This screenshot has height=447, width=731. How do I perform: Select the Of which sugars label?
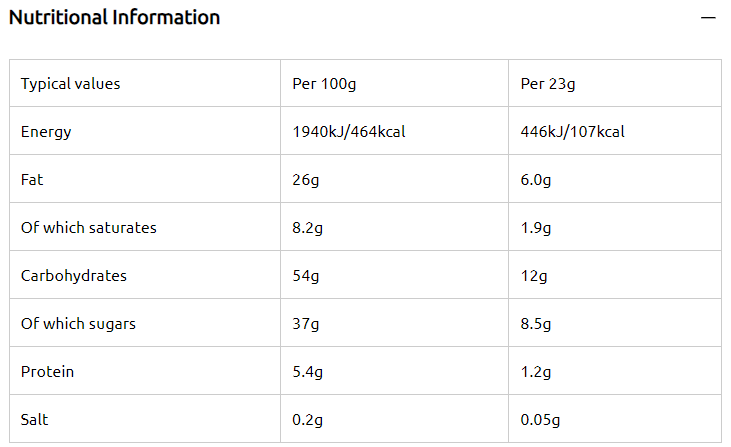click(x=78, y=324)
